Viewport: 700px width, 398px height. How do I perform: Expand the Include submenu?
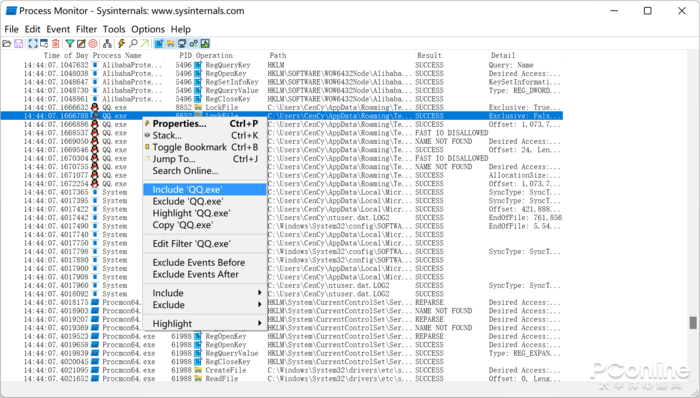coord(205,293)
